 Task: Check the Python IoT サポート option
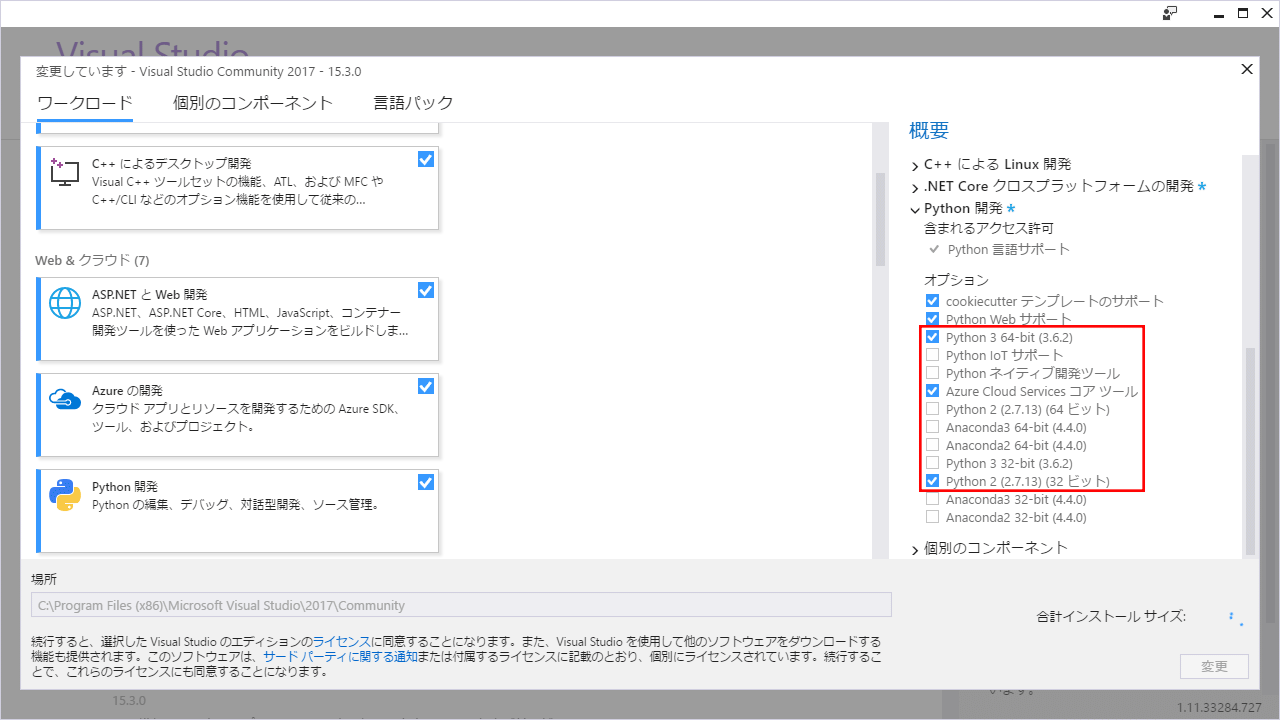tap(932, 355)
